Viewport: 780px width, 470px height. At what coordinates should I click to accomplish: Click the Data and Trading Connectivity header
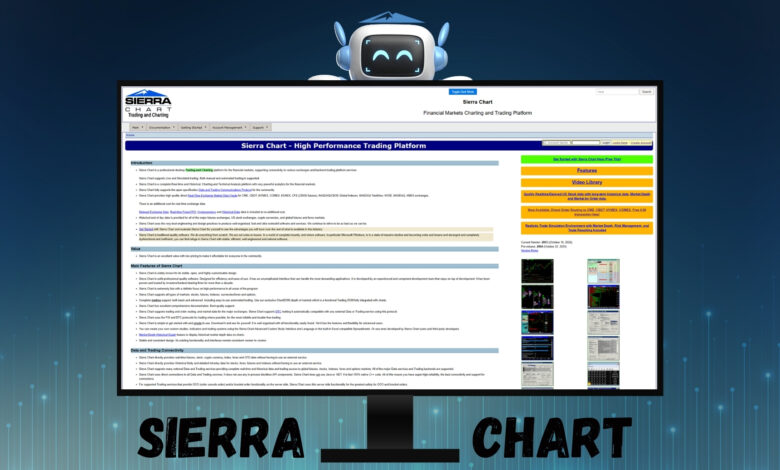tap(314, 351)
